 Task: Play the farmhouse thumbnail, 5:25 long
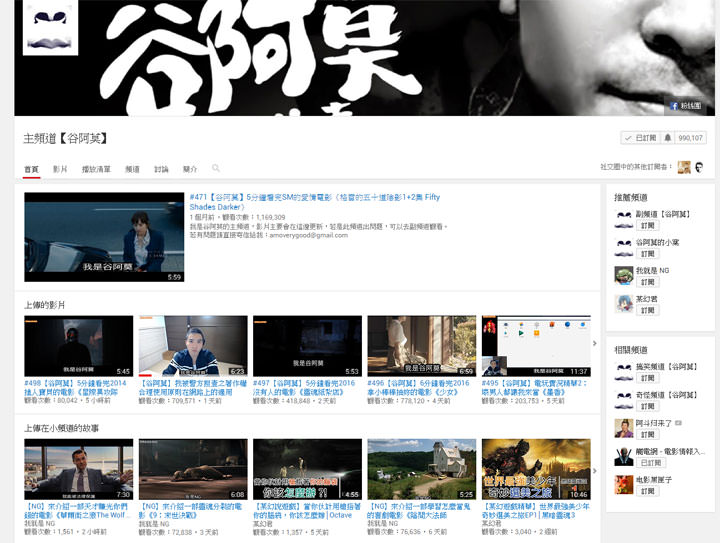tap(422, 469)
